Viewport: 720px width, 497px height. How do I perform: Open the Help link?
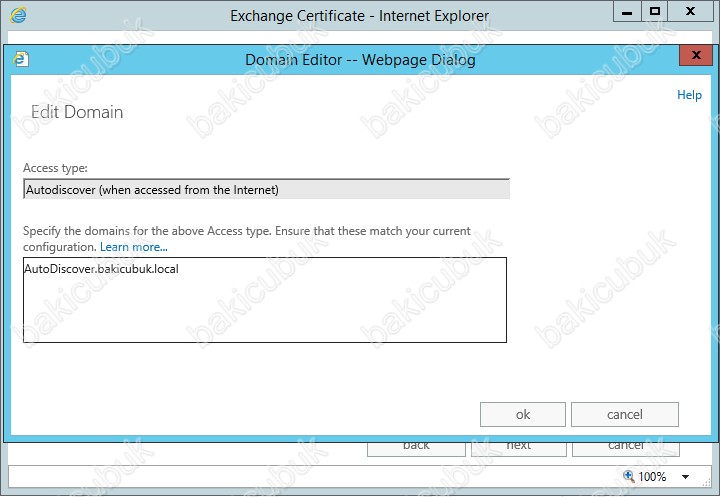tap(689, 95)
